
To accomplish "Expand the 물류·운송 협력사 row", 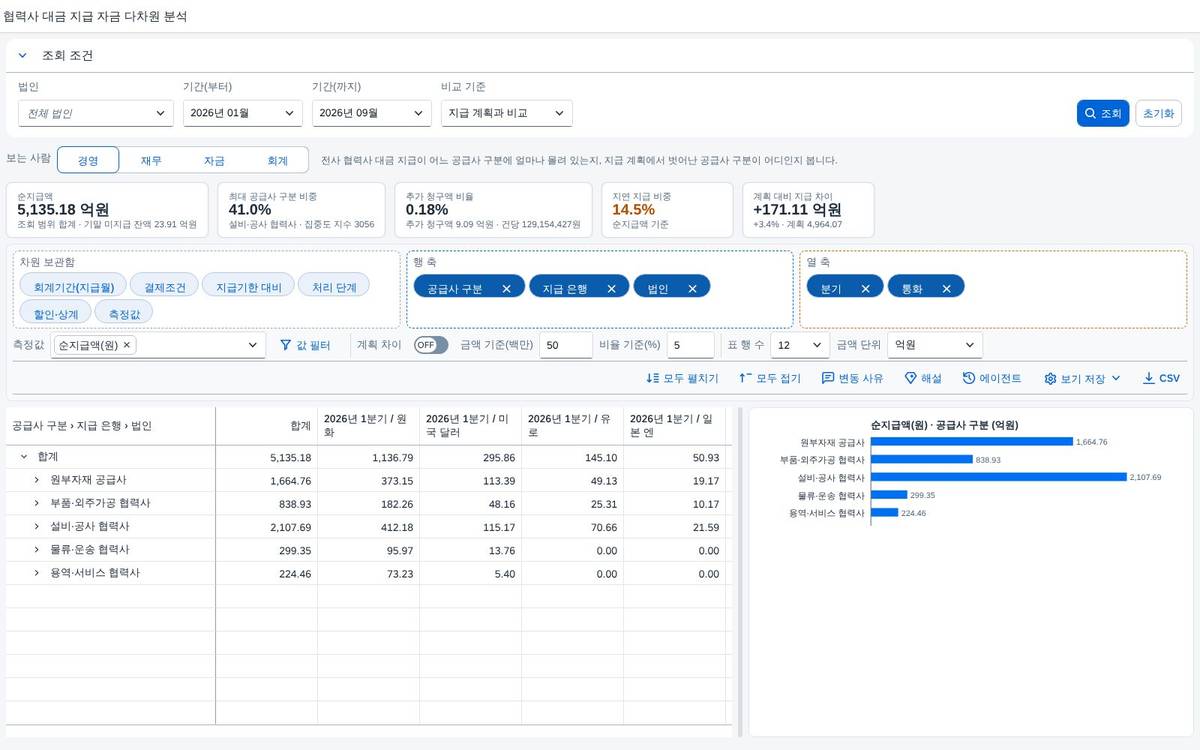I will coord(37,550).
